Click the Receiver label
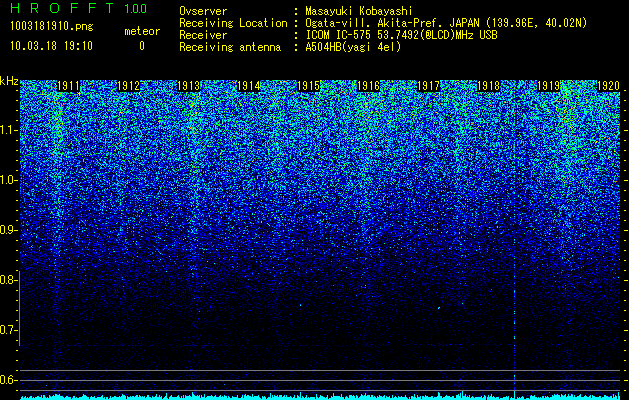The image size is (629, 400). 203,35
